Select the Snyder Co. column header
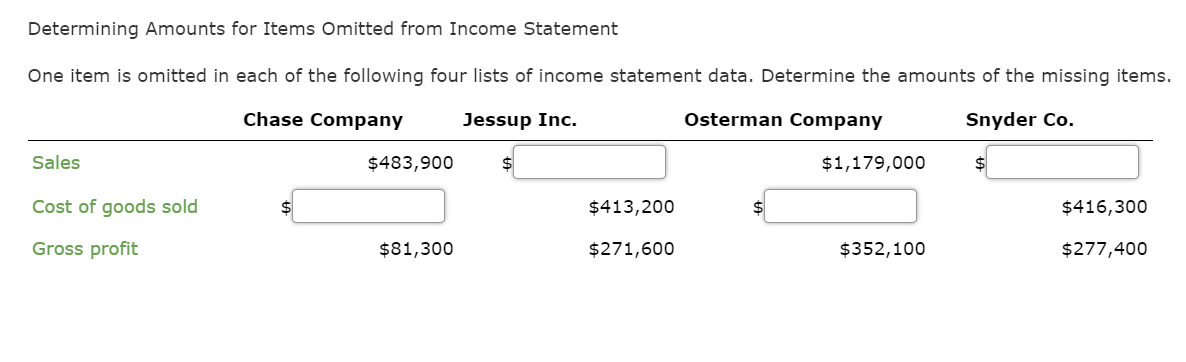1186x362 pixels. click(1020, 120)
